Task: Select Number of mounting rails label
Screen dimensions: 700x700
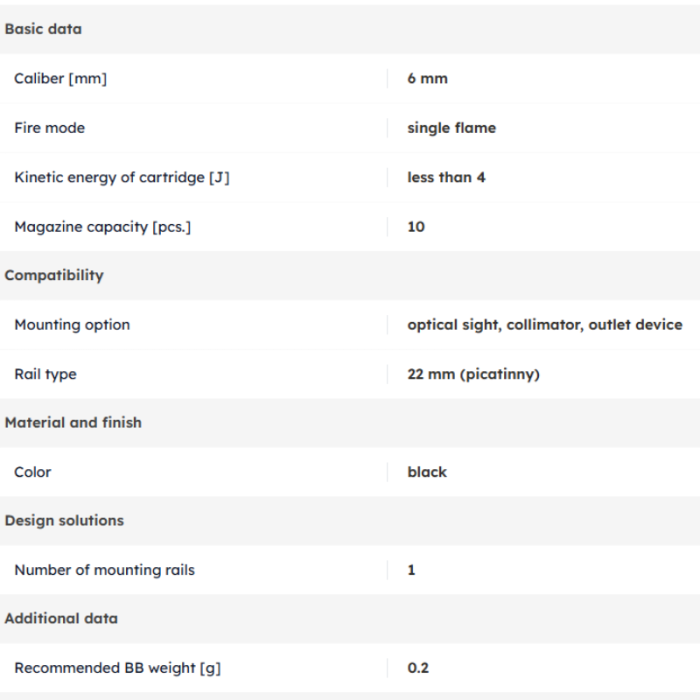Action: (x=104, y=570)
